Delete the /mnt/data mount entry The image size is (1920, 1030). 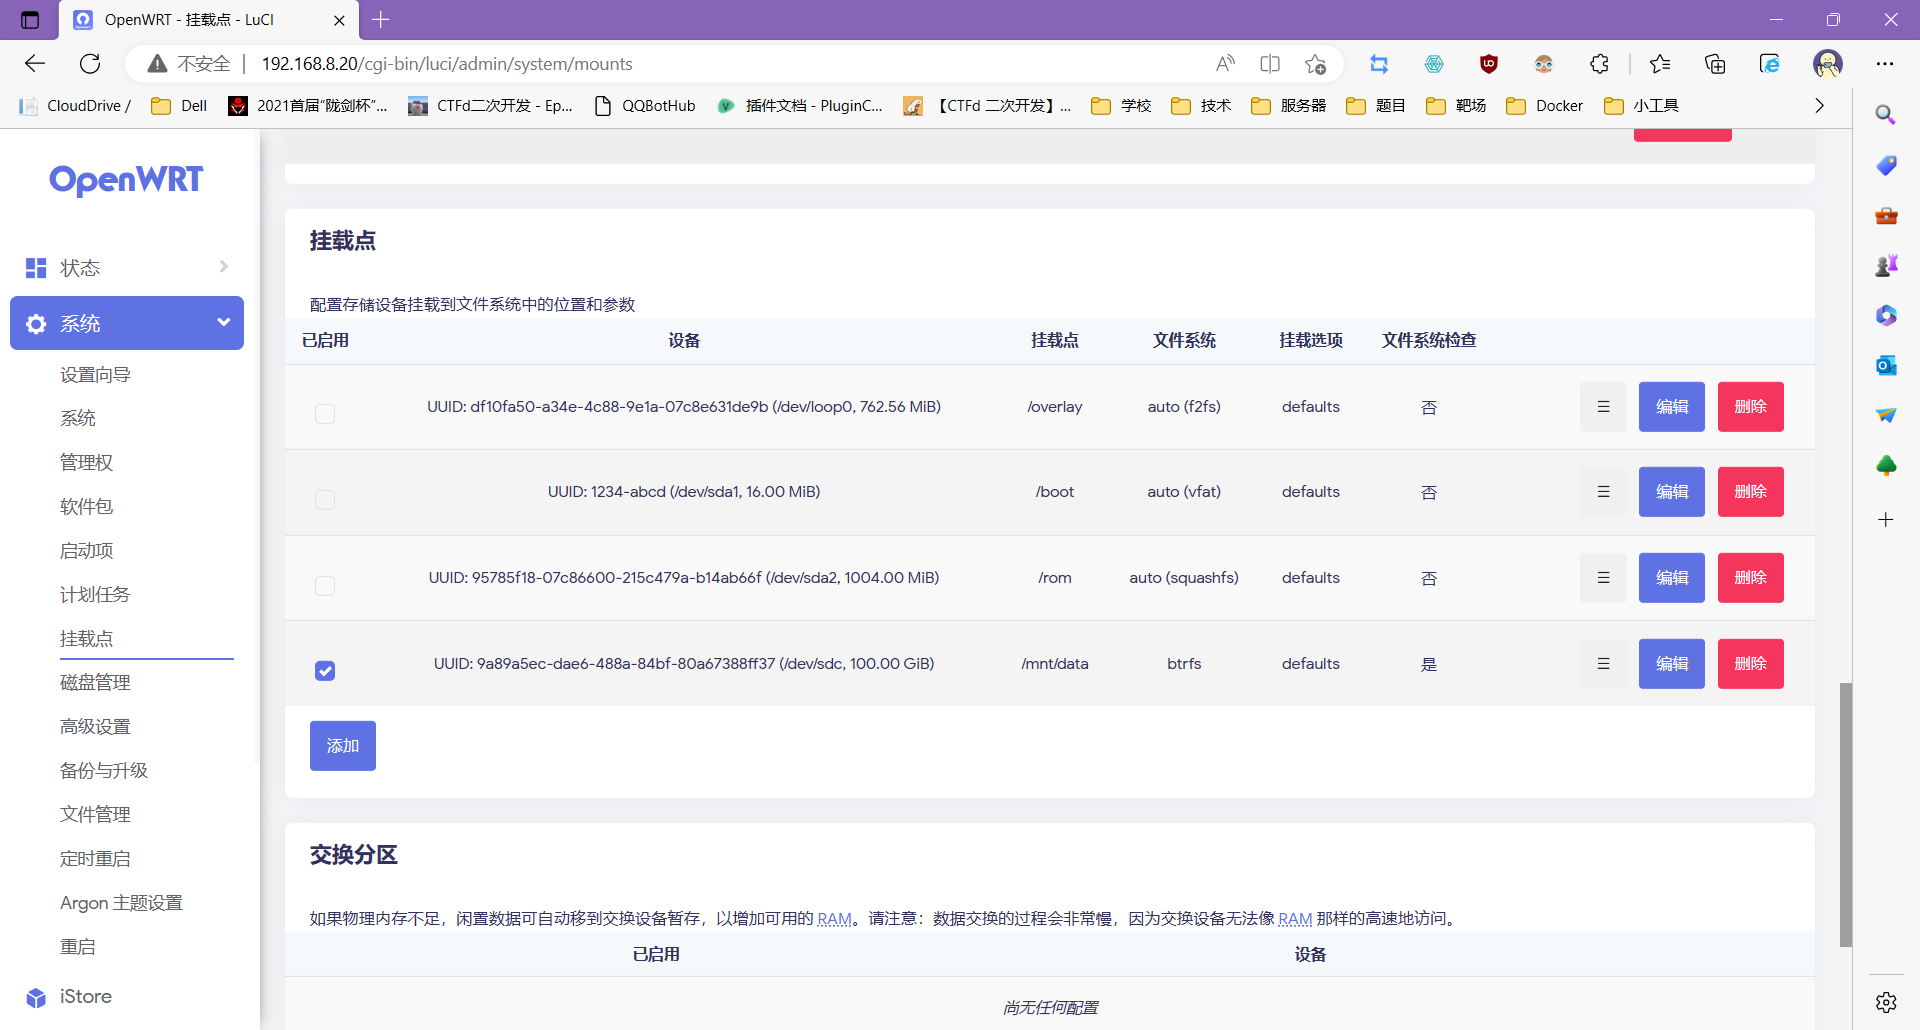pos(1750,664)
